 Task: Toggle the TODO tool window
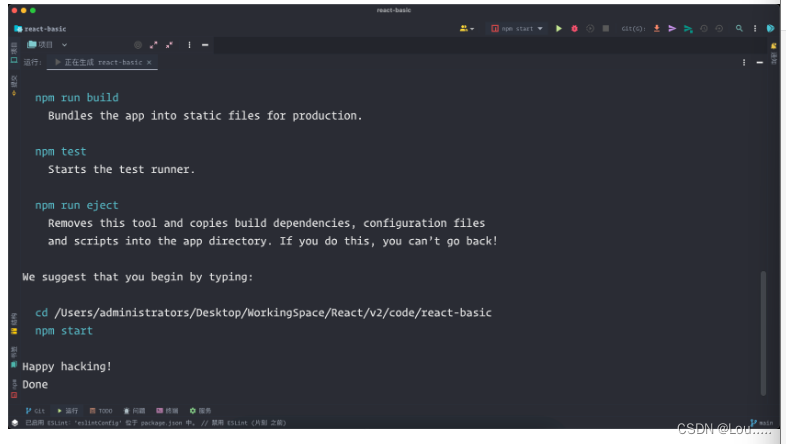point(101,410)
